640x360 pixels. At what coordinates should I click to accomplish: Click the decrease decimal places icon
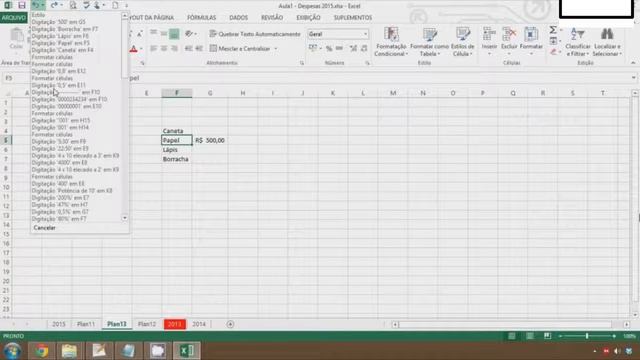[x=364, y=49]
